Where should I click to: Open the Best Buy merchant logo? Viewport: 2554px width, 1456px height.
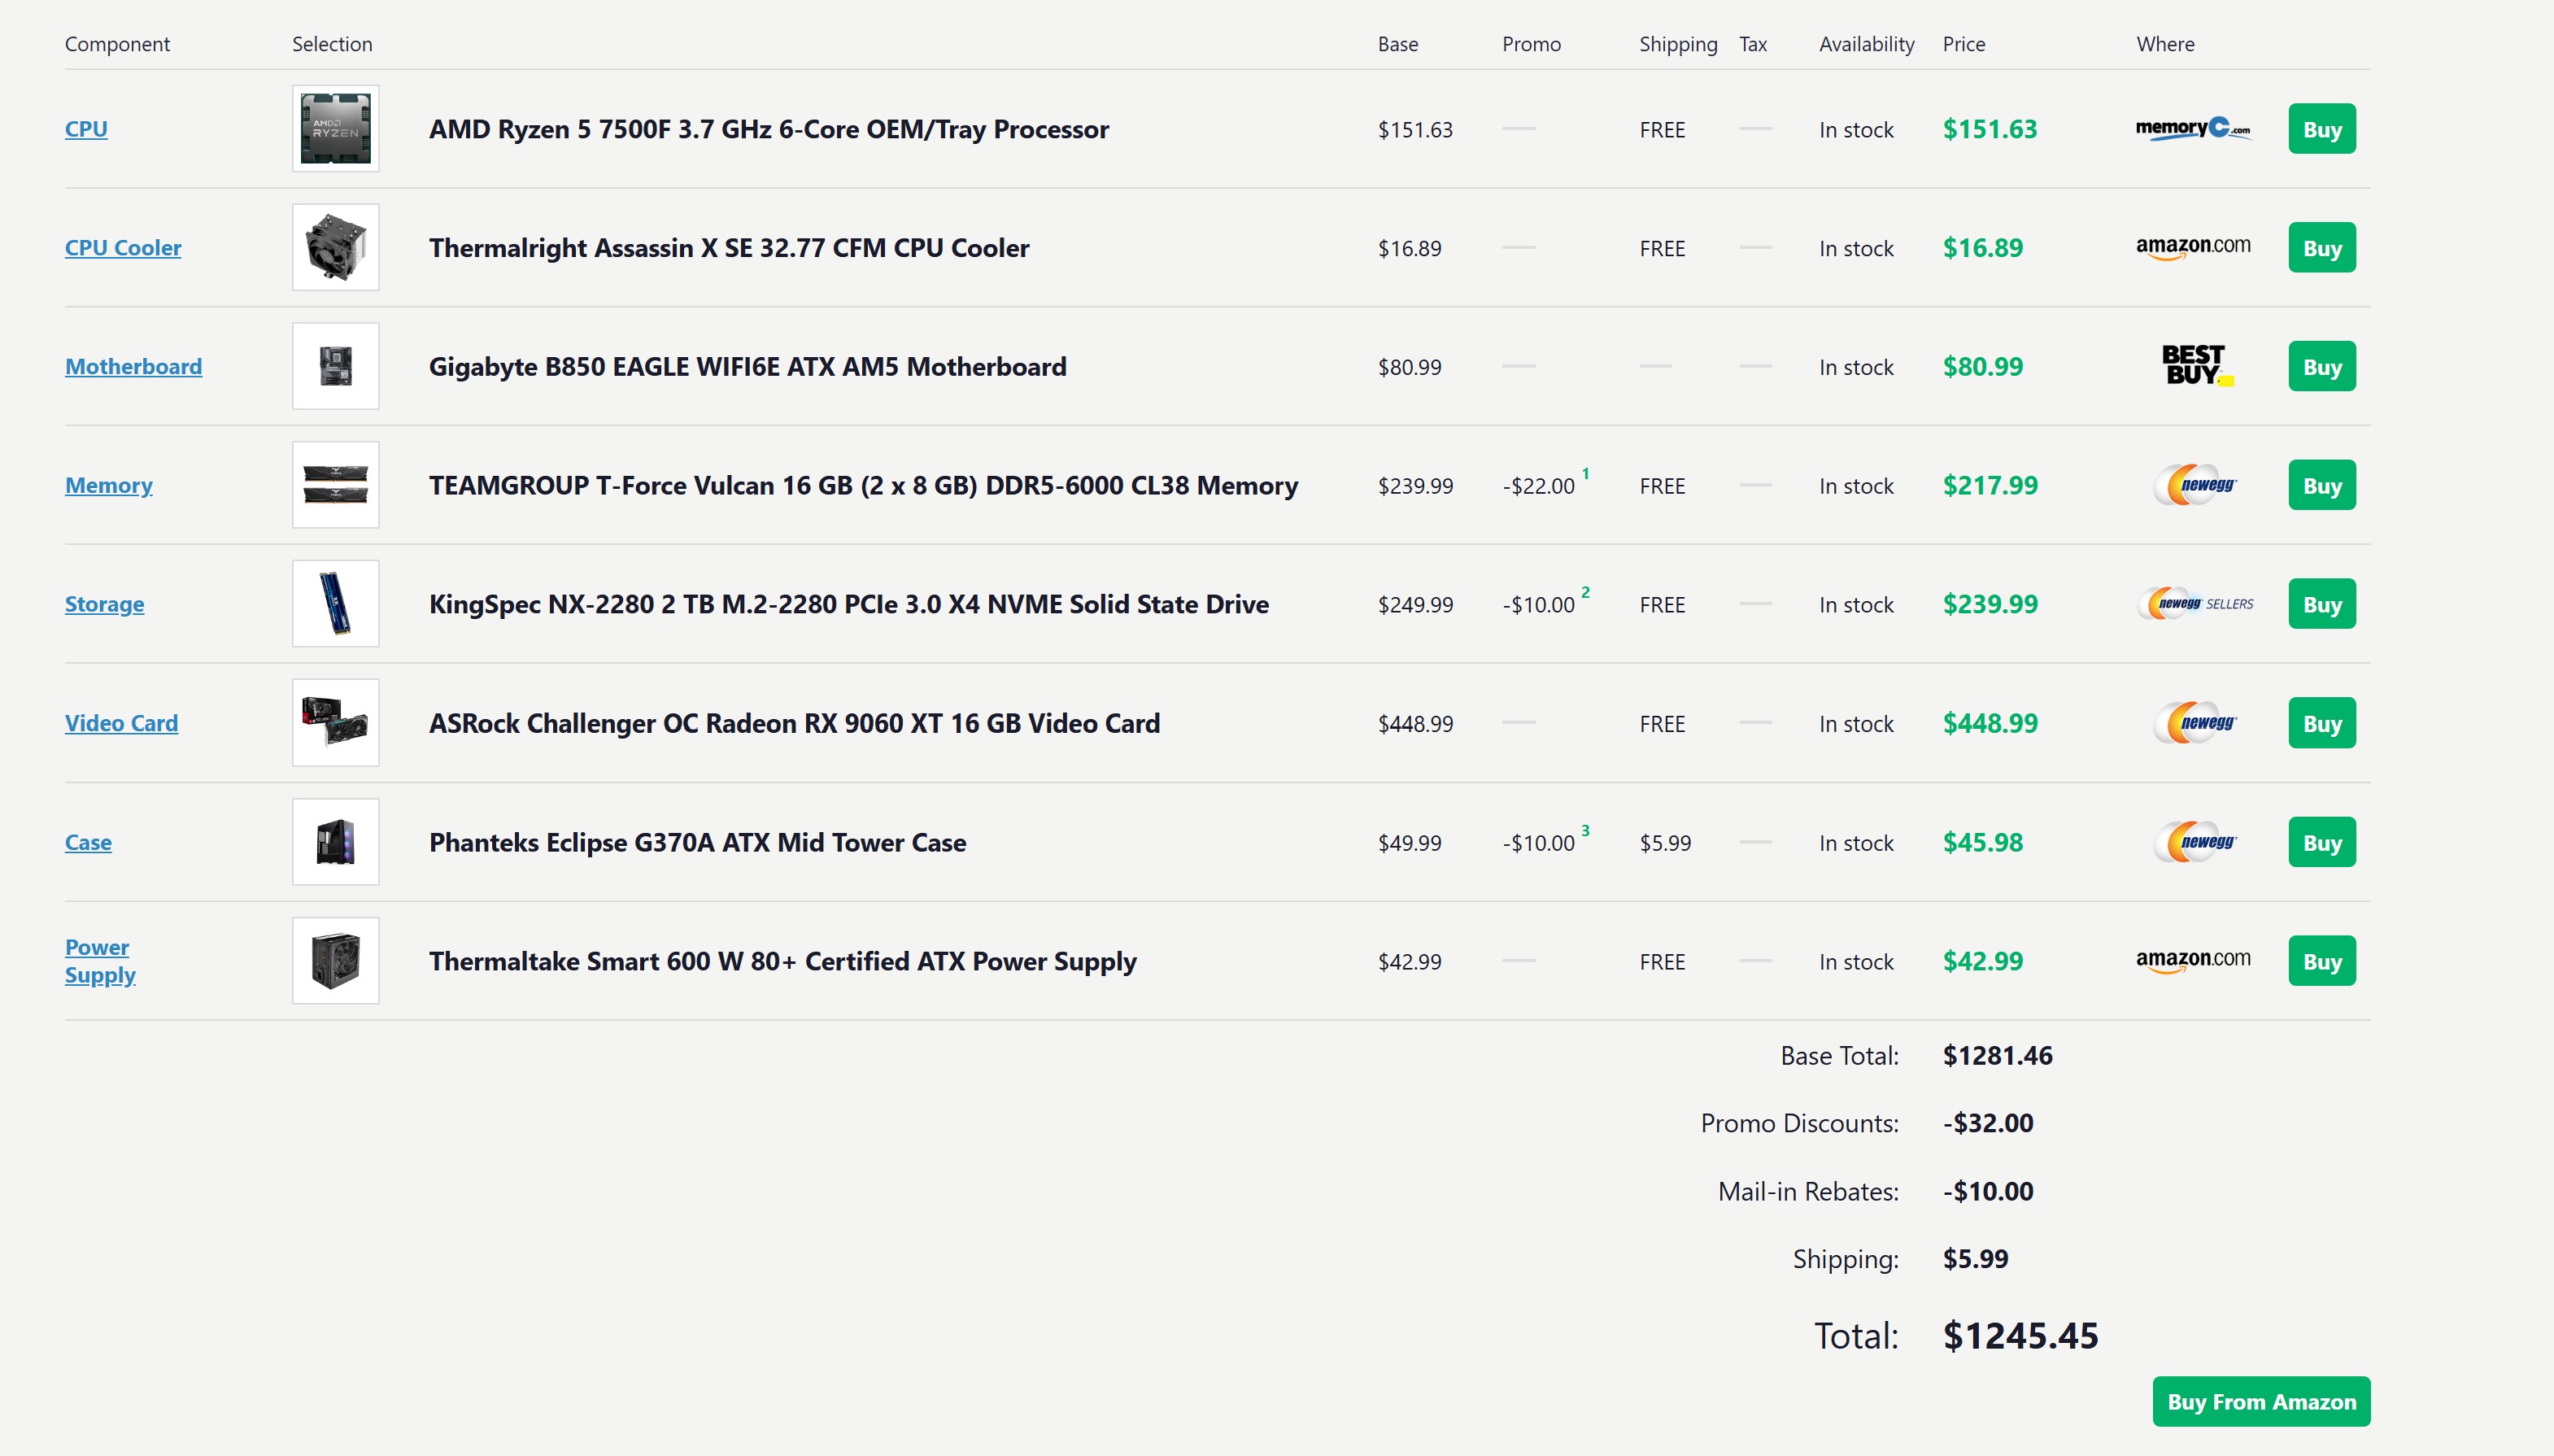2197,366
